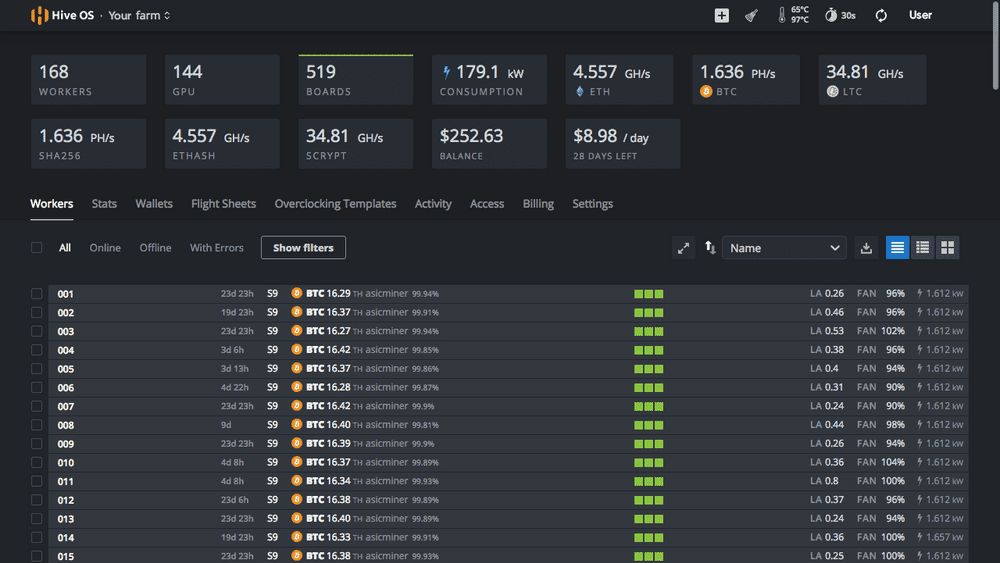The height and width of the screenshot is (563, 1000).
Task: Check the checkbox for worker 001
Action: [x=36, y=293]
